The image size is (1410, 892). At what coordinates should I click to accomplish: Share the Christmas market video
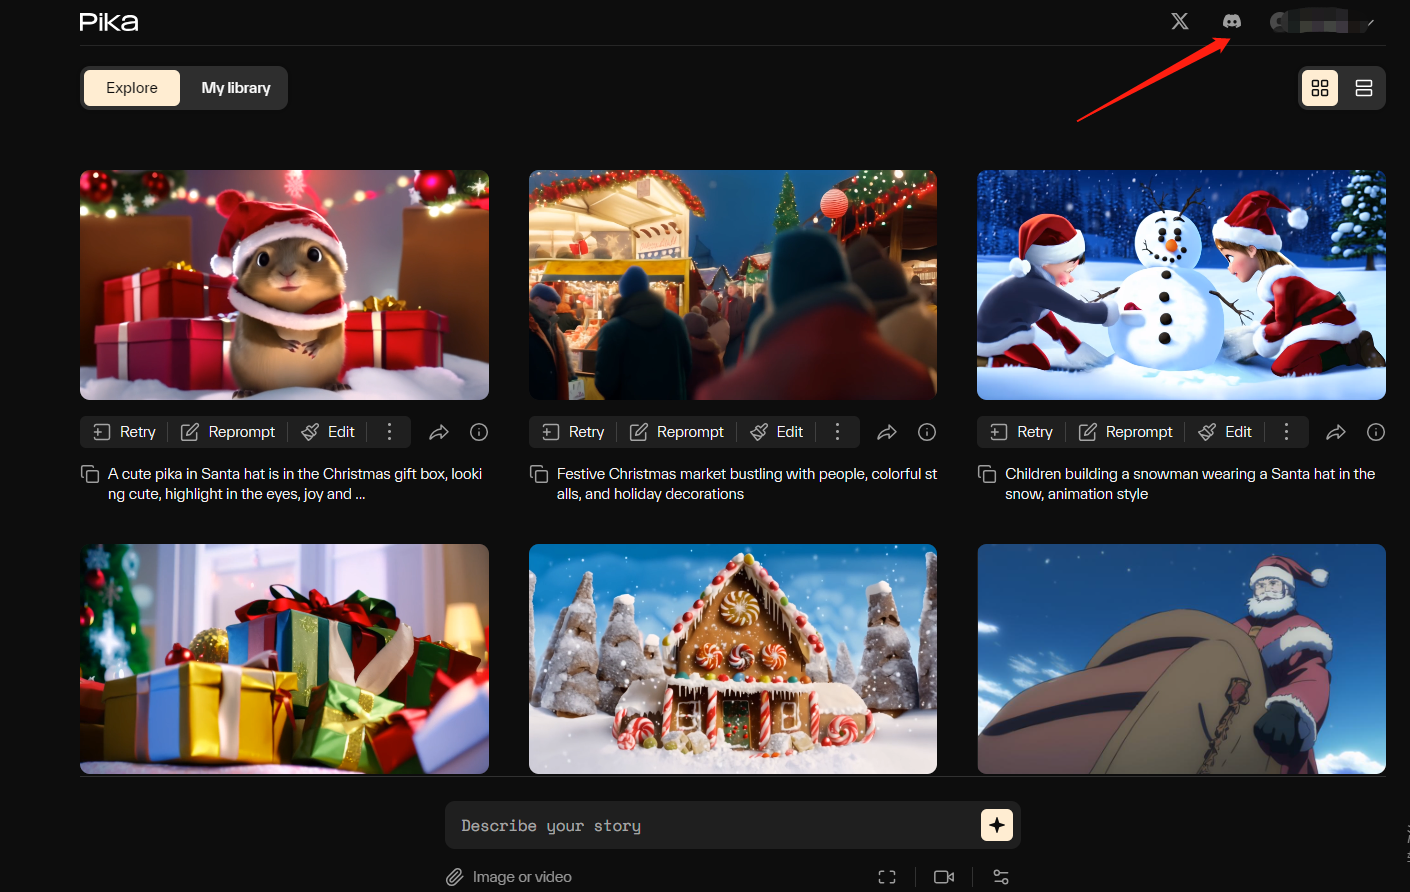pyautogui.click(x=887, y=432)
